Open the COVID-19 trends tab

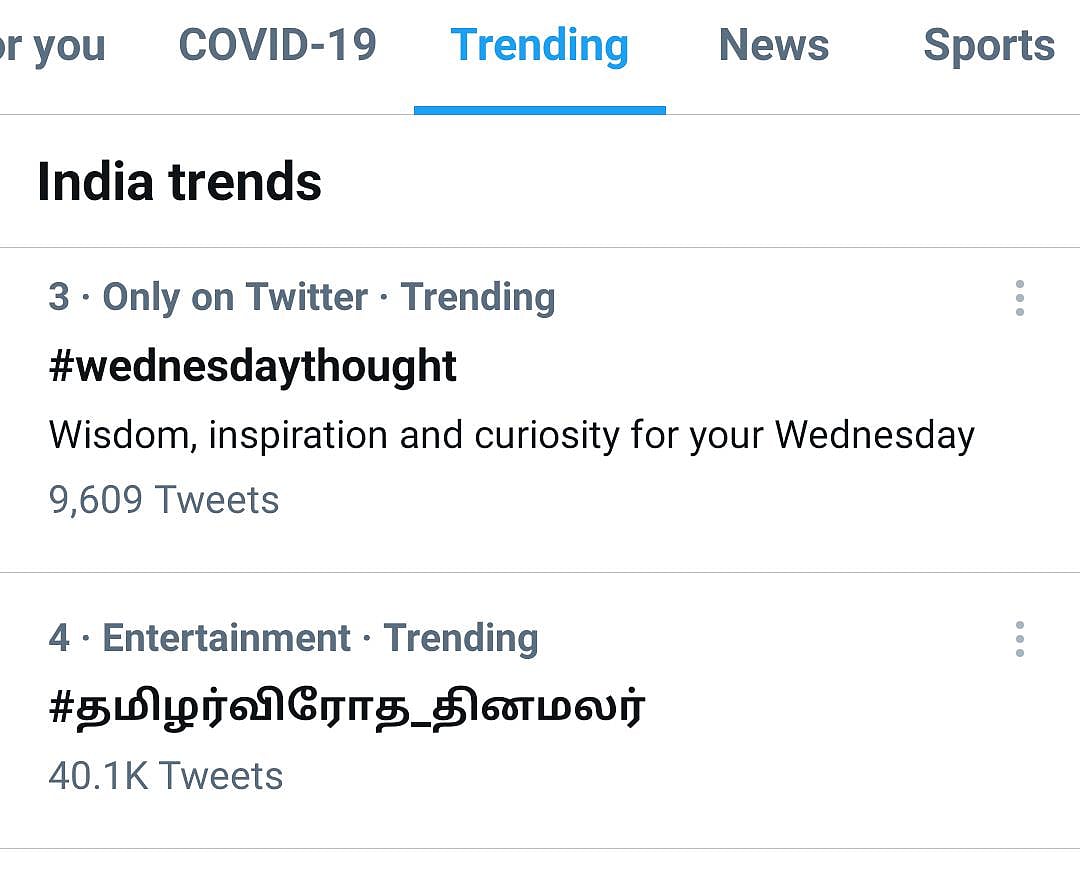coord(278,45)
